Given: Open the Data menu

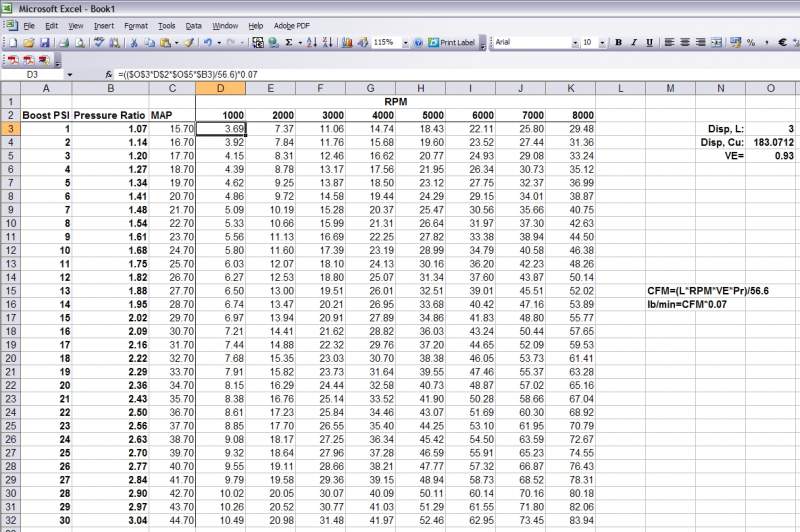Looking at the screenshot, I should click(x=193, y=24).
